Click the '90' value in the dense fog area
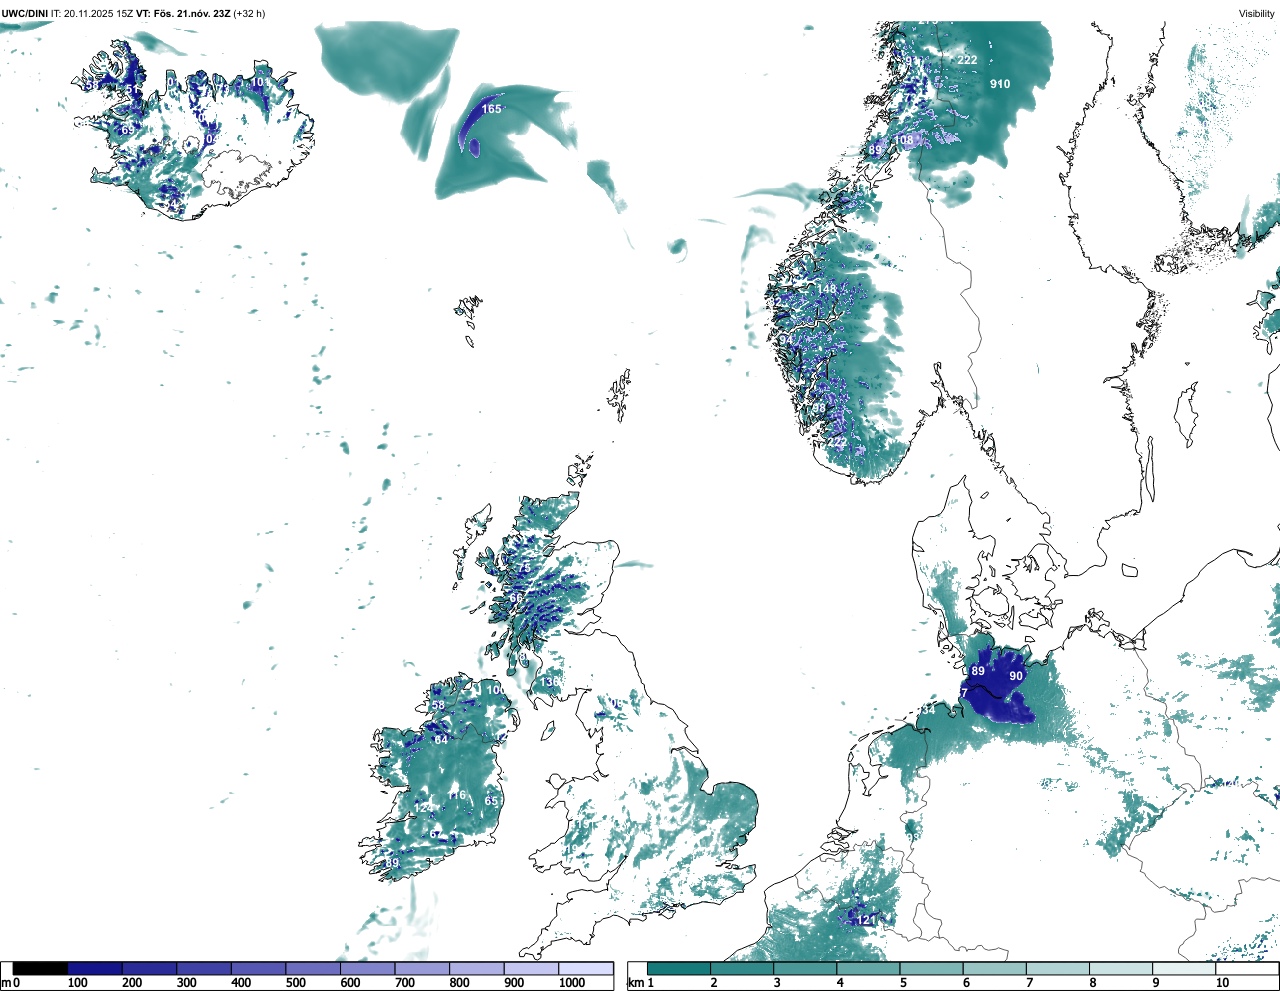The height and width of the screenshot is (991, 1280). click(1016, 676)
